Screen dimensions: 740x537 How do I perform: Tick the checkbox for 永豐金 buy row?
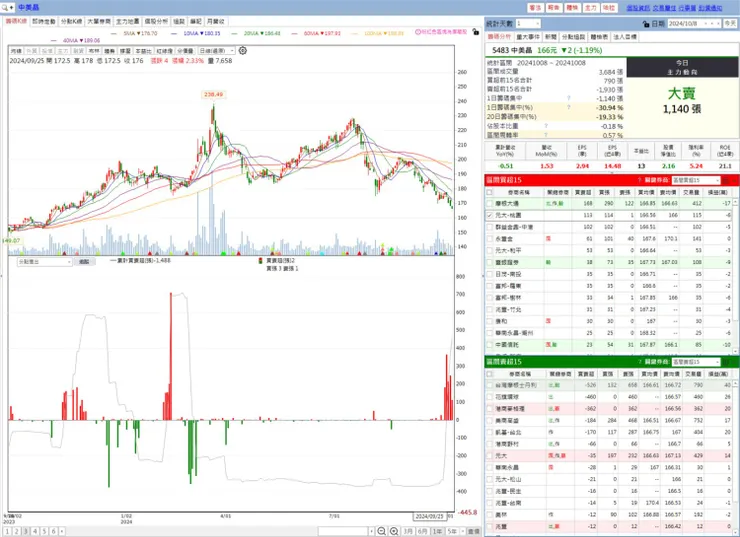click(x=489, y=239)
